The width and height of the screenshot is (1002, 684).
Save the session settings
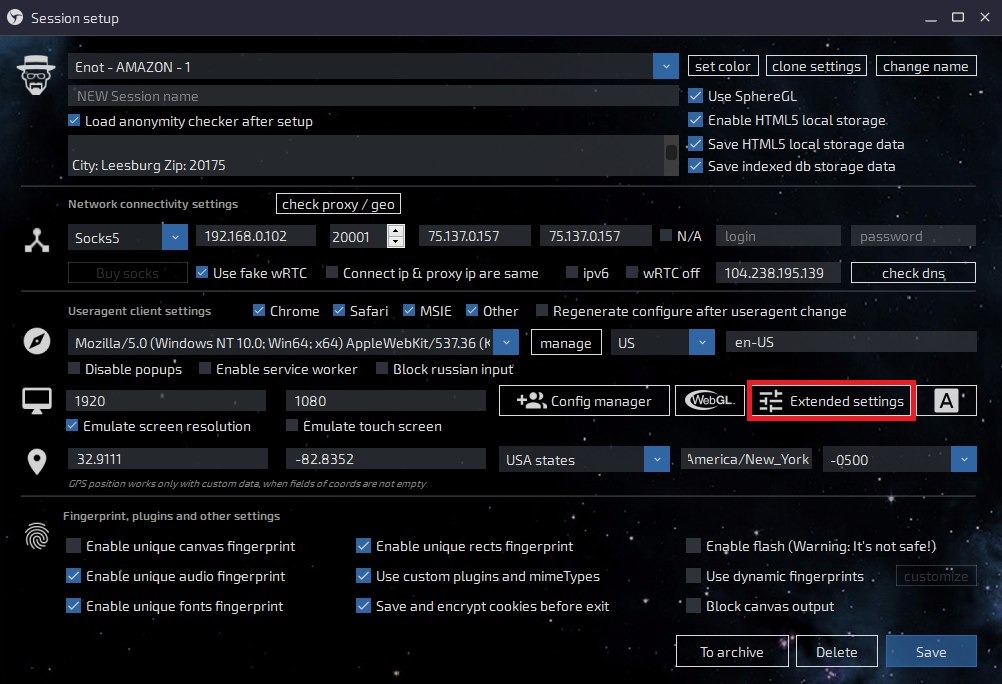(931, 651)
